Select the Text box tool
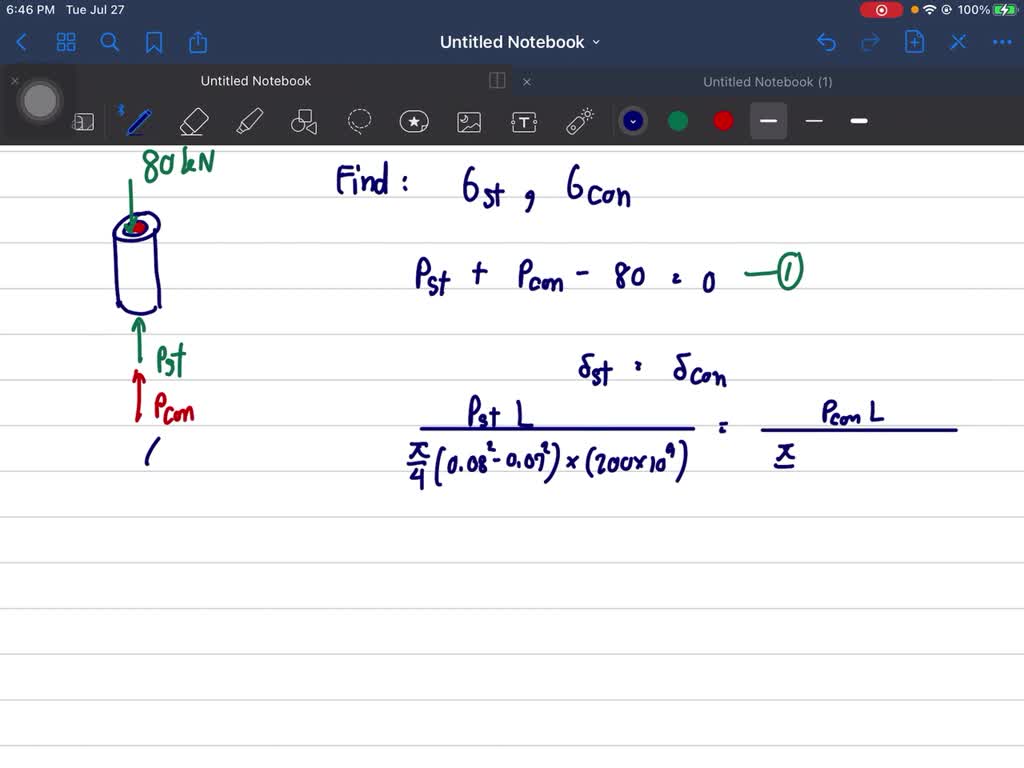The width and height of the screenshot is (1024, 768). click(524, 122)
